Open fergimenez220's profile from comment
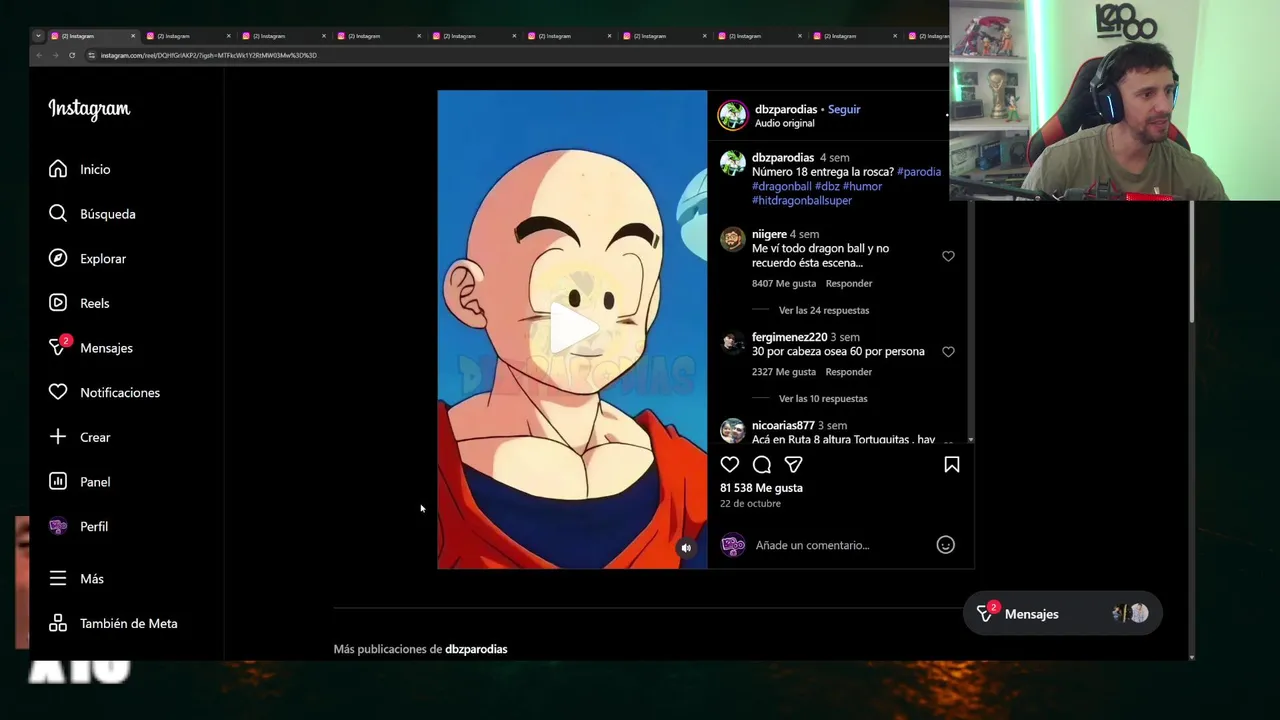 [x=789, y=337]
